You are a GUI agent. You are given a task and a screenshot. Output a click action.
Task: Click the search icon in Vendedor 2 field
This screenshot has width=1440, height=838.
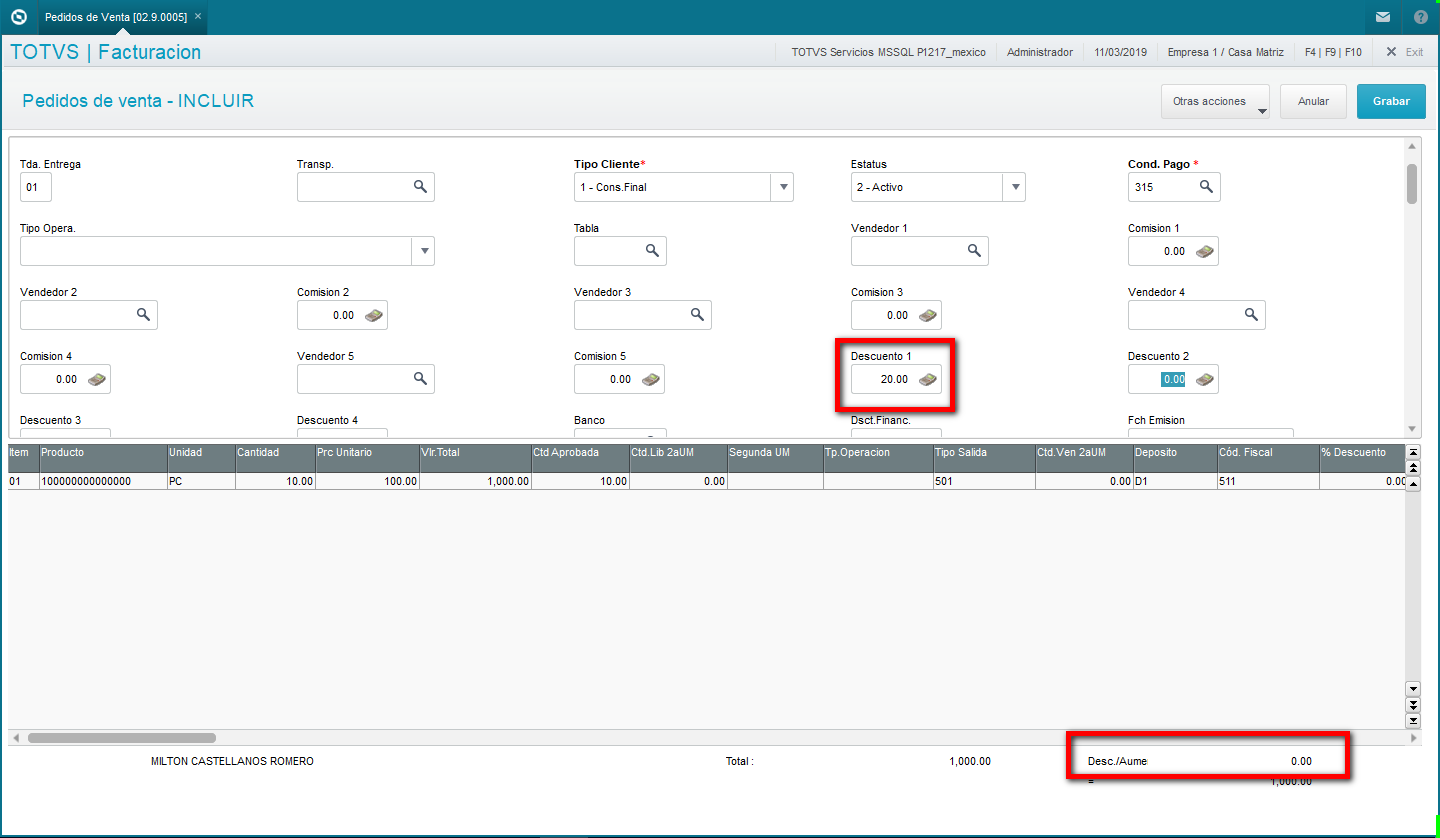143,315
